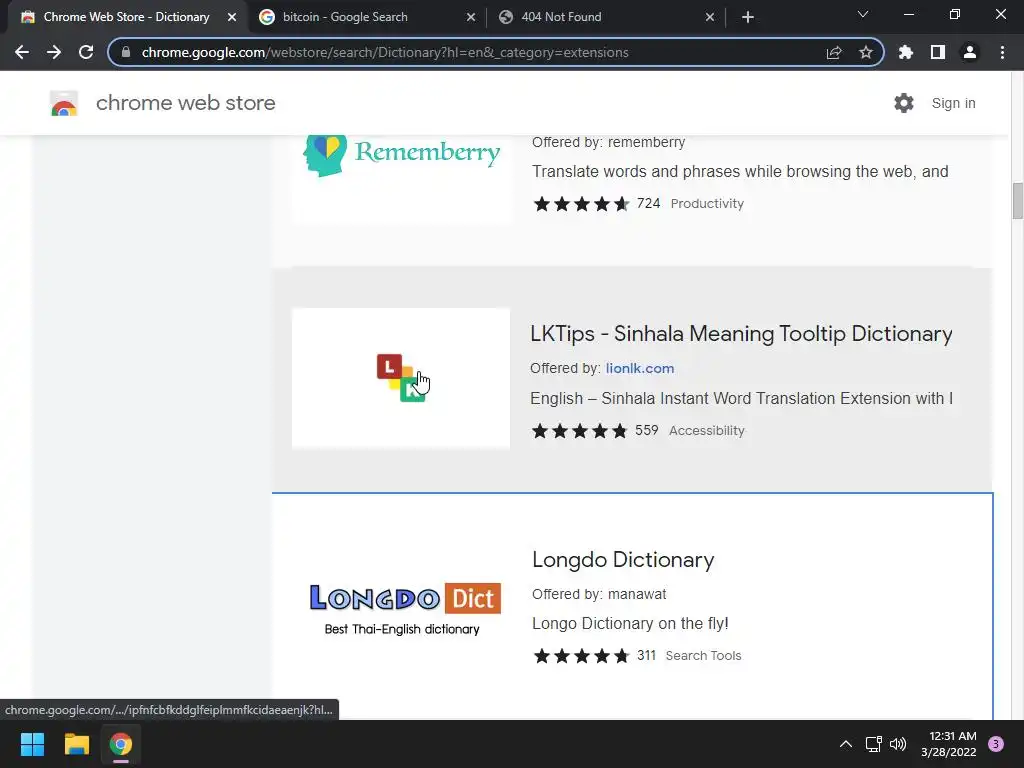1024x768 pixels.
Task: Switch to the bitcoin - Google Search tab
Action: click(x=367, y=17)
